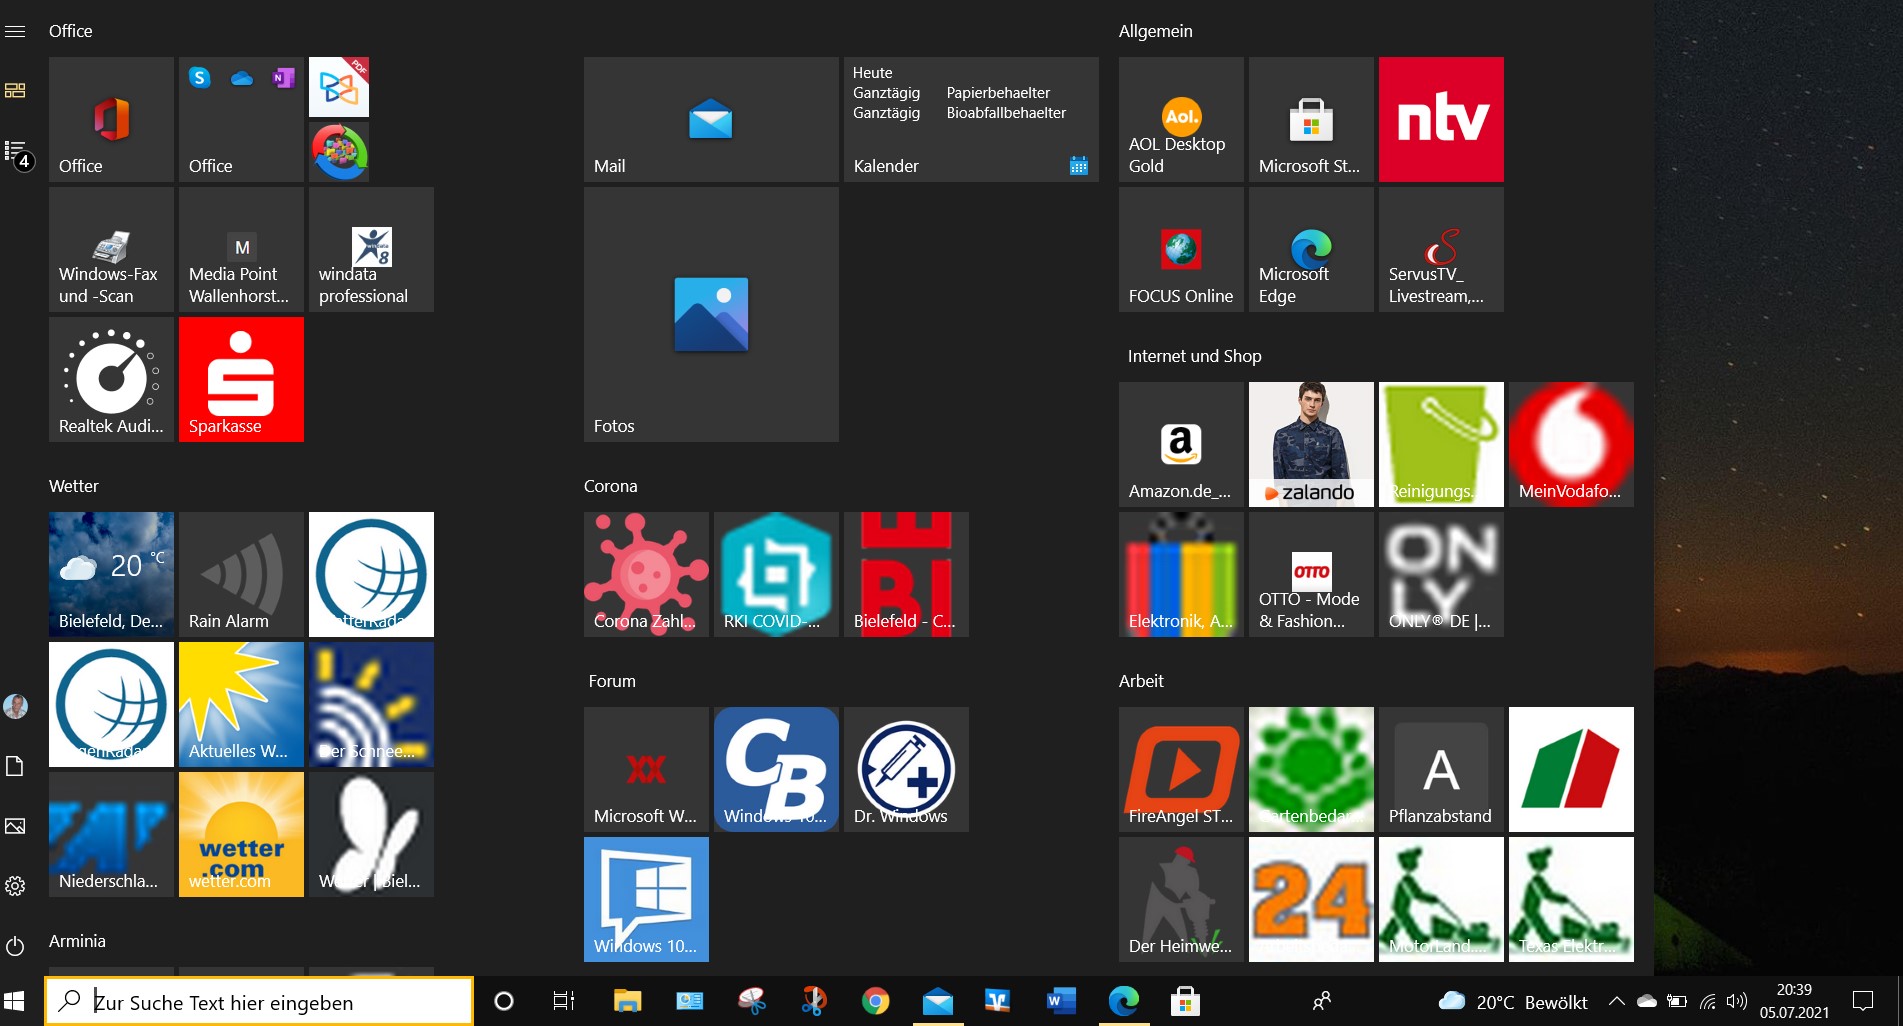Open the Power options button
Viewport: 1903px width, 1026px height.
click(15, 946)
